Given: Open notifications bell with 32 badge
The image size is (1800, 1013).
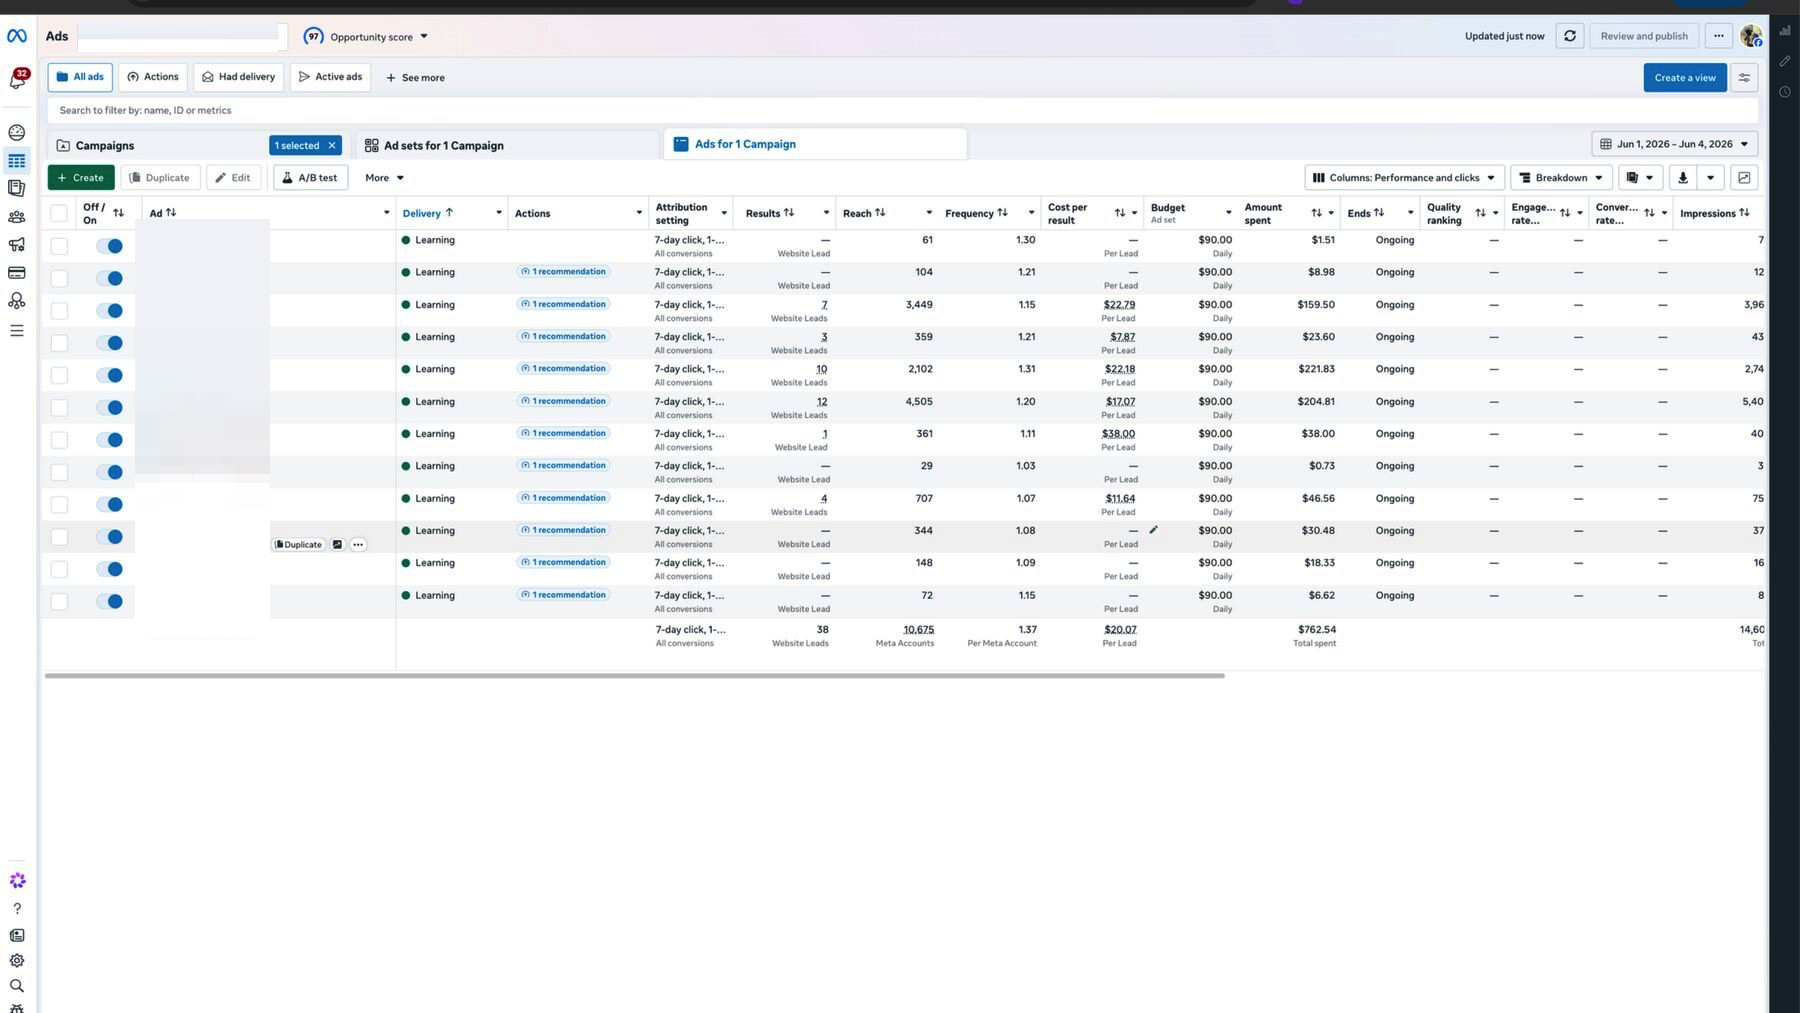Looking at the screenshot, I should click(17, 79).
